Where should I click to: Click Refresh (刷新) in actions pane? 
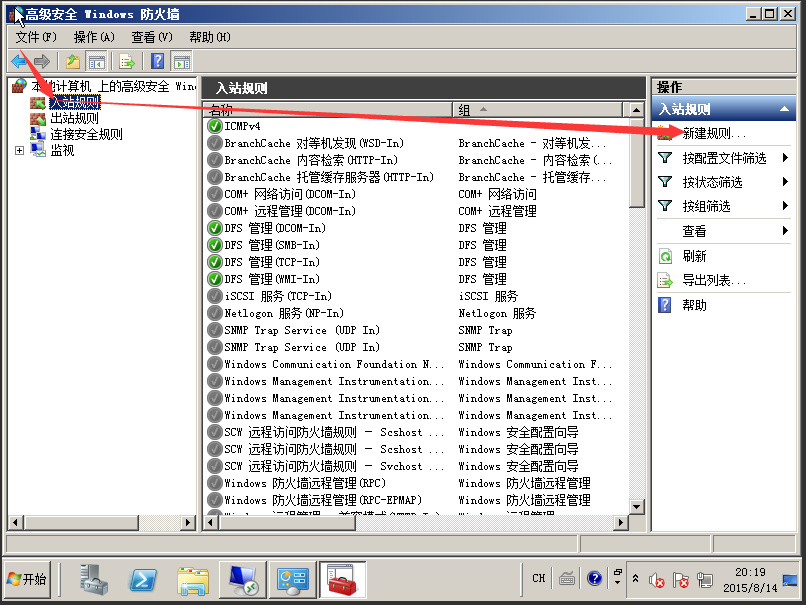(x=694, y=256)
